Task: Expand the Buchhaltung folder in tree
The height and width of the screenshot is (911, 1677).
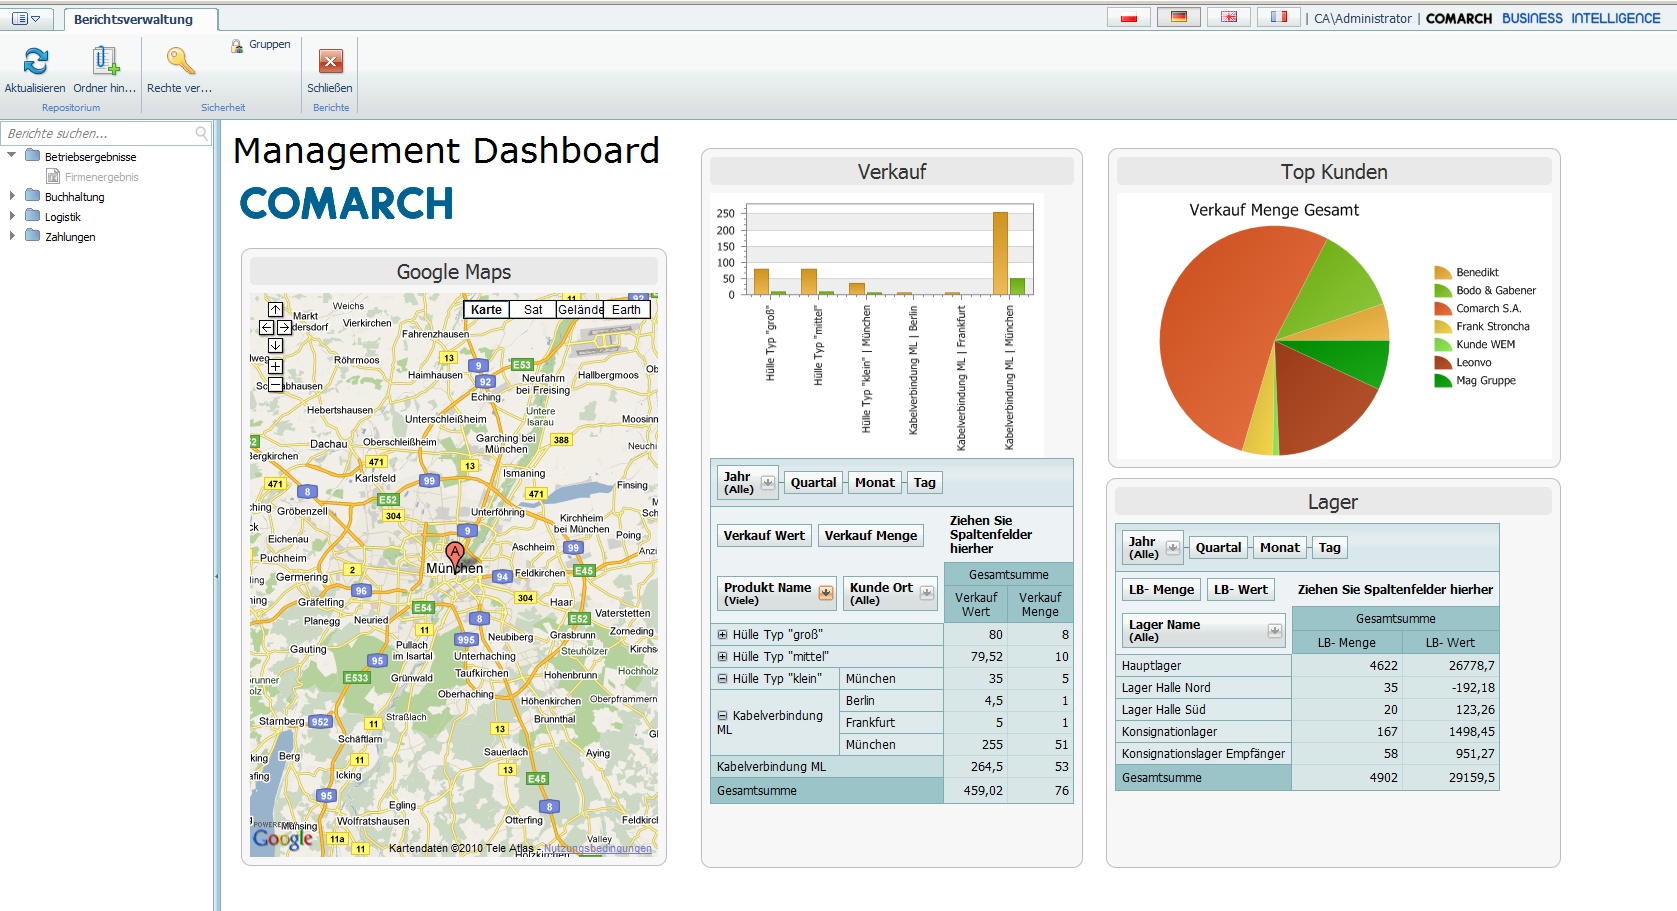Action: [12, 197]
